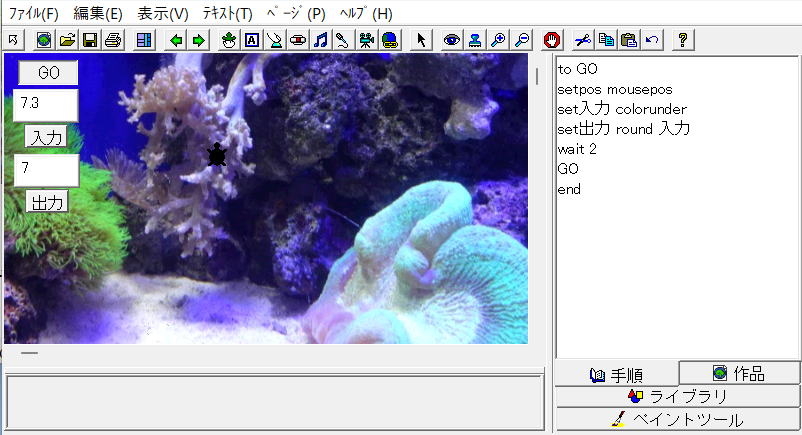Click the 'to GO' line in procedures

(x=577, y=69)
